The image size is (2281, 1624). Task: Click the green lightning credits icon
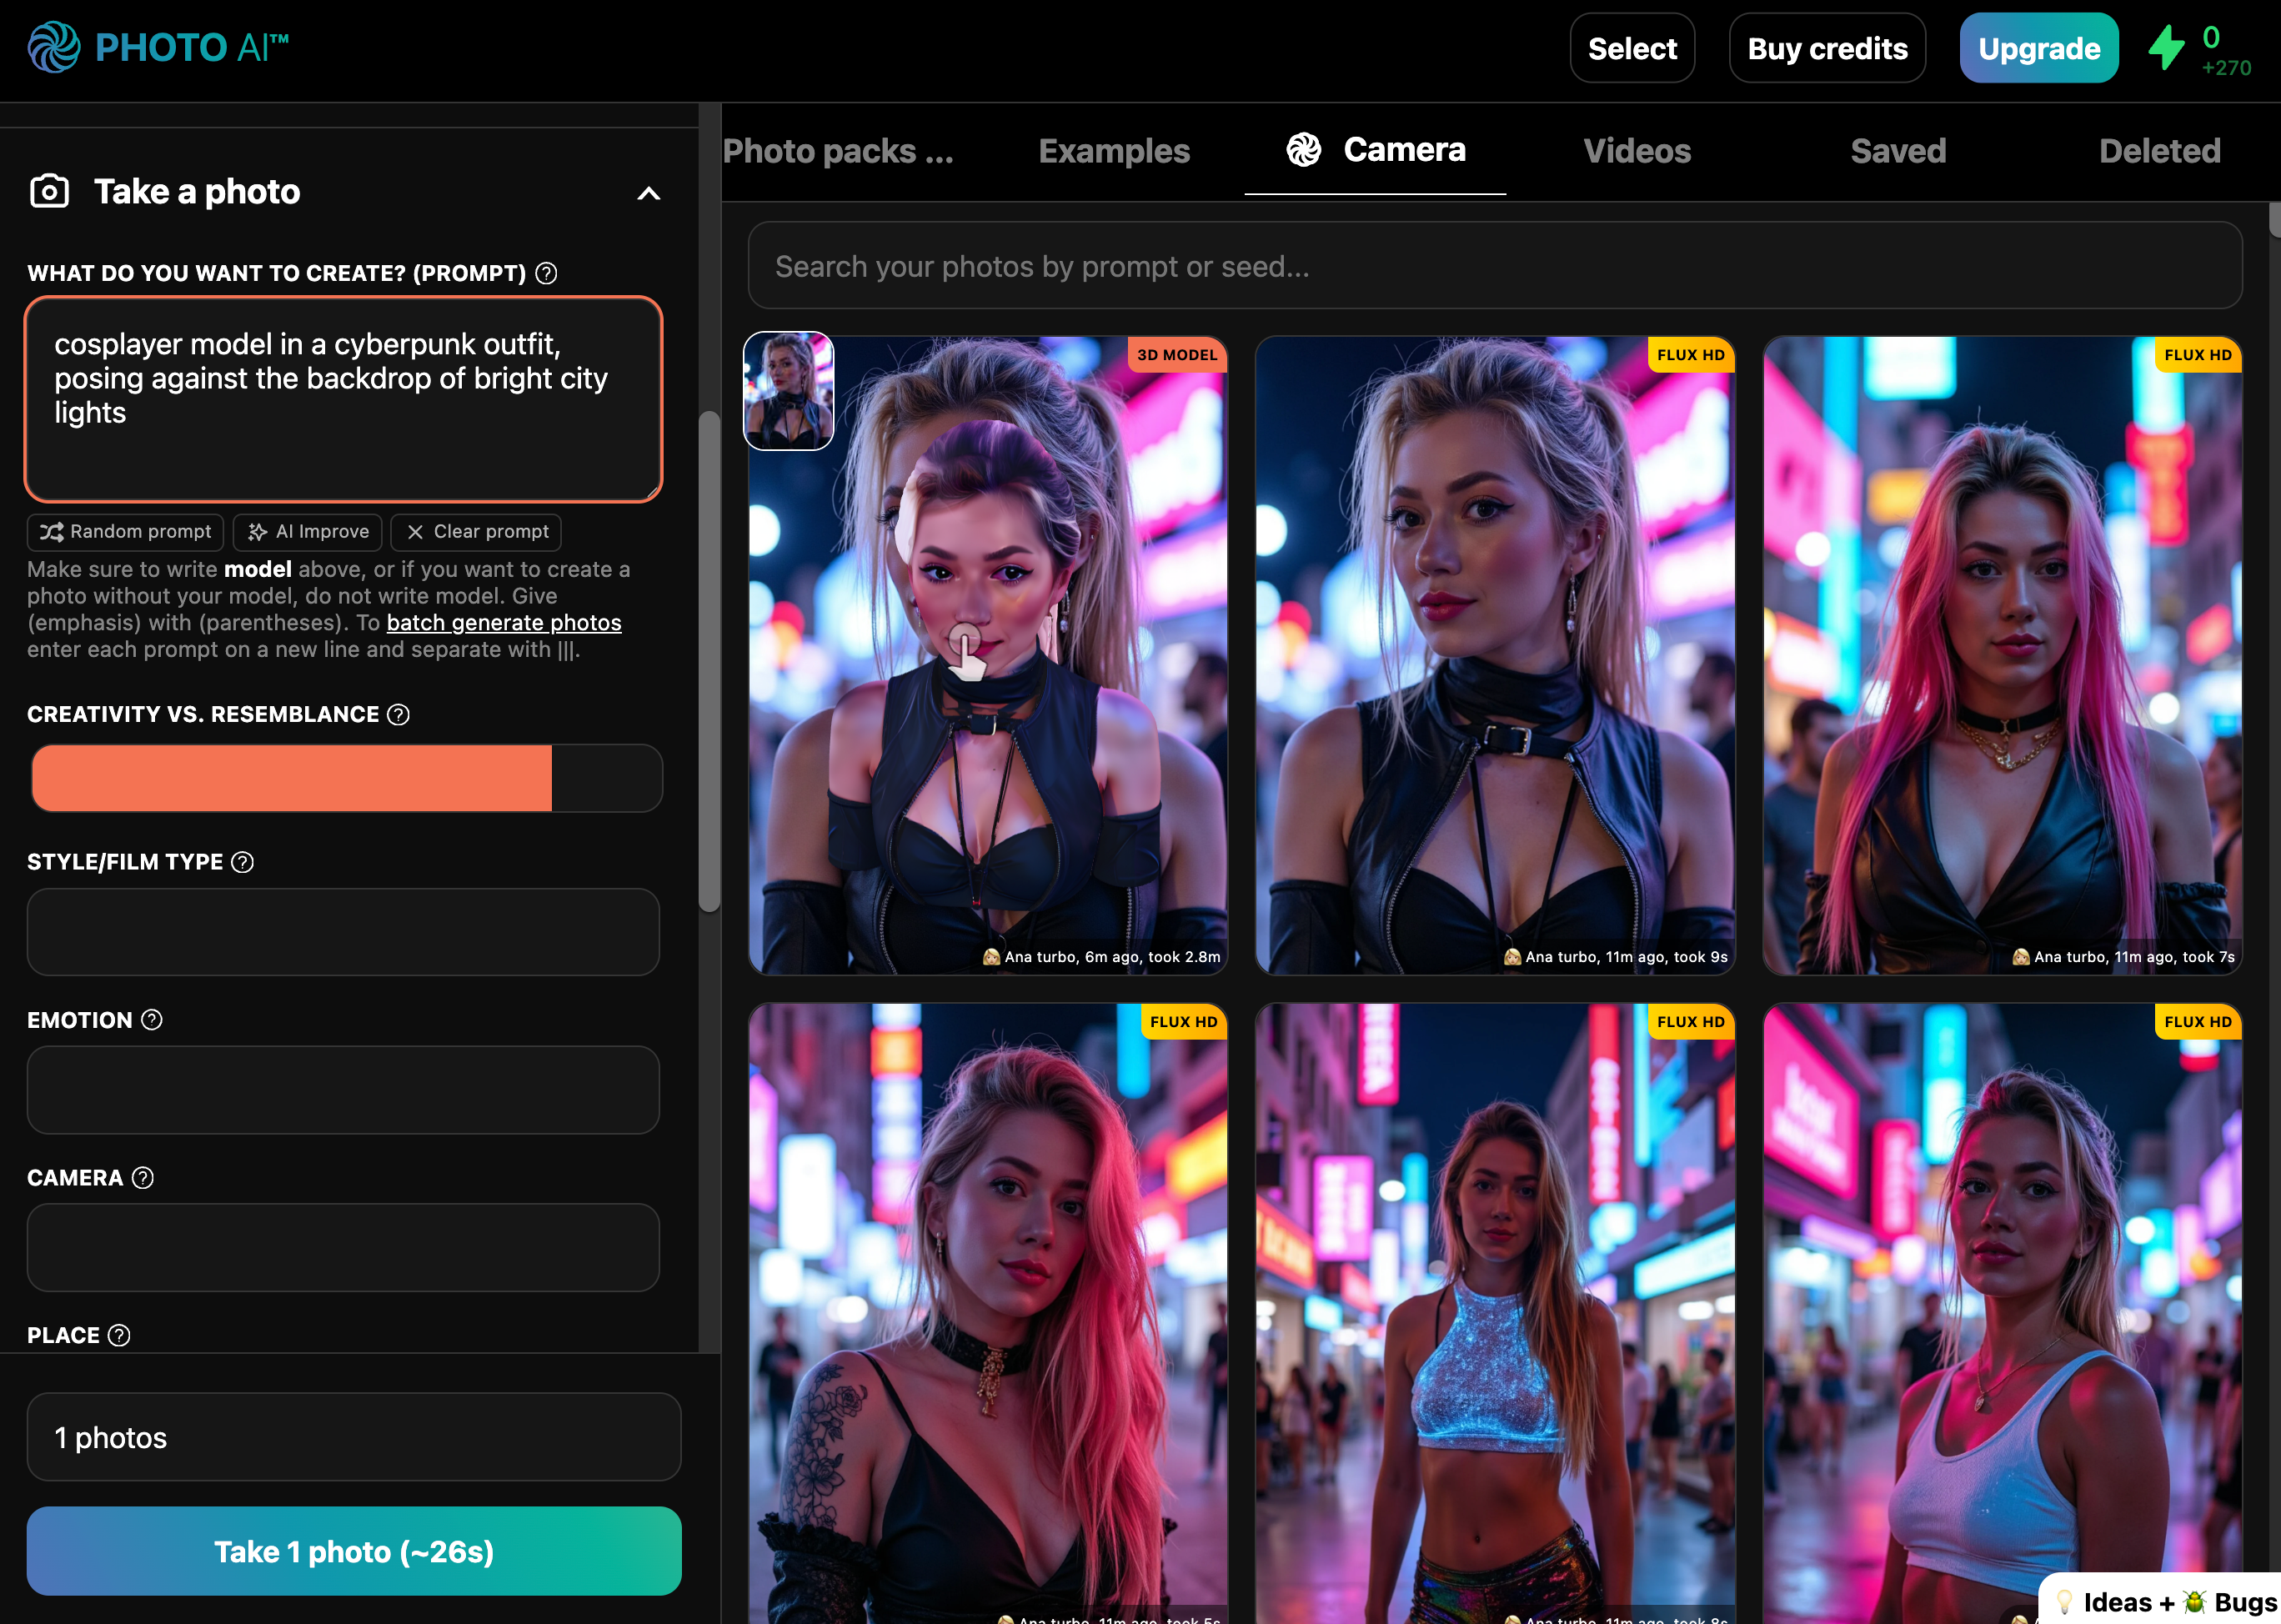[x=2166, y=47]
